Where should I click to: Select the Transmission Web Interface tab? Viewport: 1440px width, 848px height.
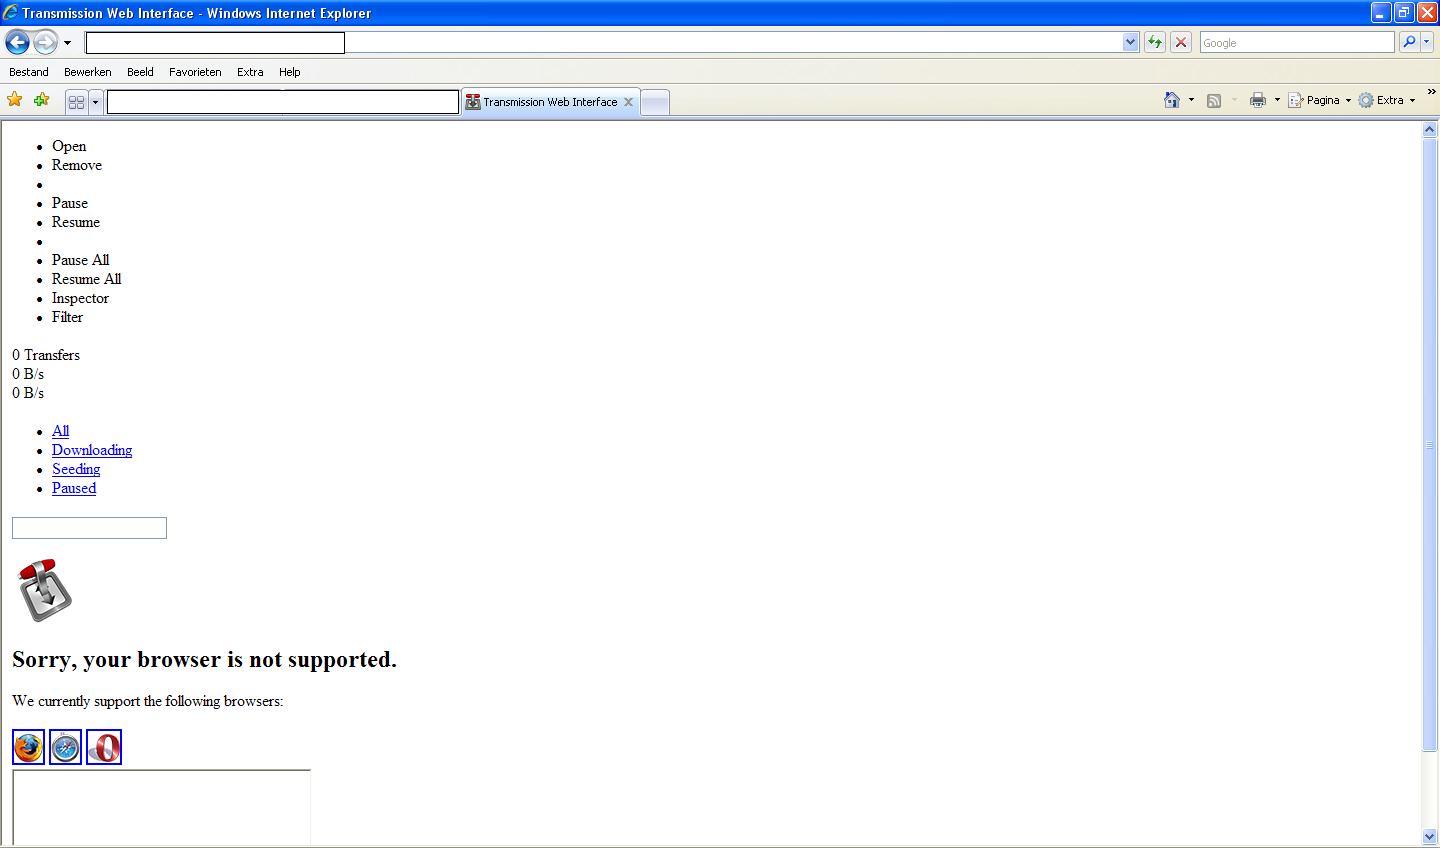tap(549, 102)
